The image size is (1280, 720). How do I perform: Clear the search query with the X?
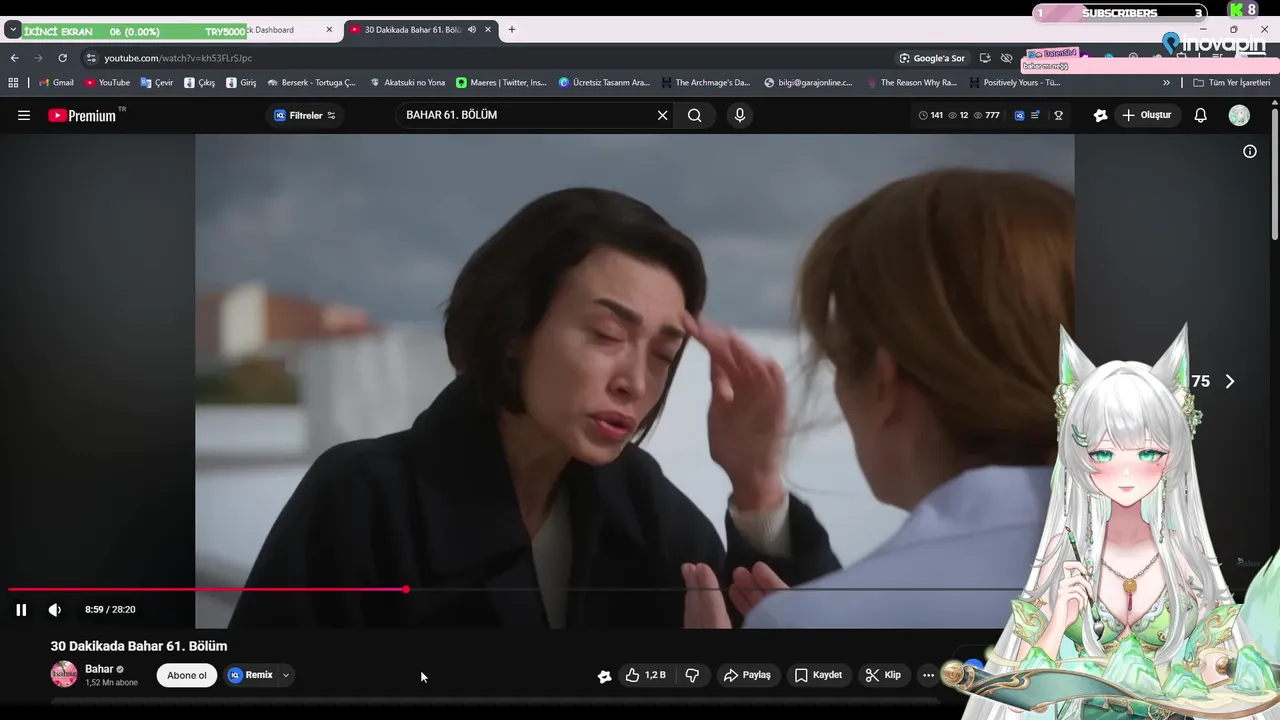[x=662, y=115]
